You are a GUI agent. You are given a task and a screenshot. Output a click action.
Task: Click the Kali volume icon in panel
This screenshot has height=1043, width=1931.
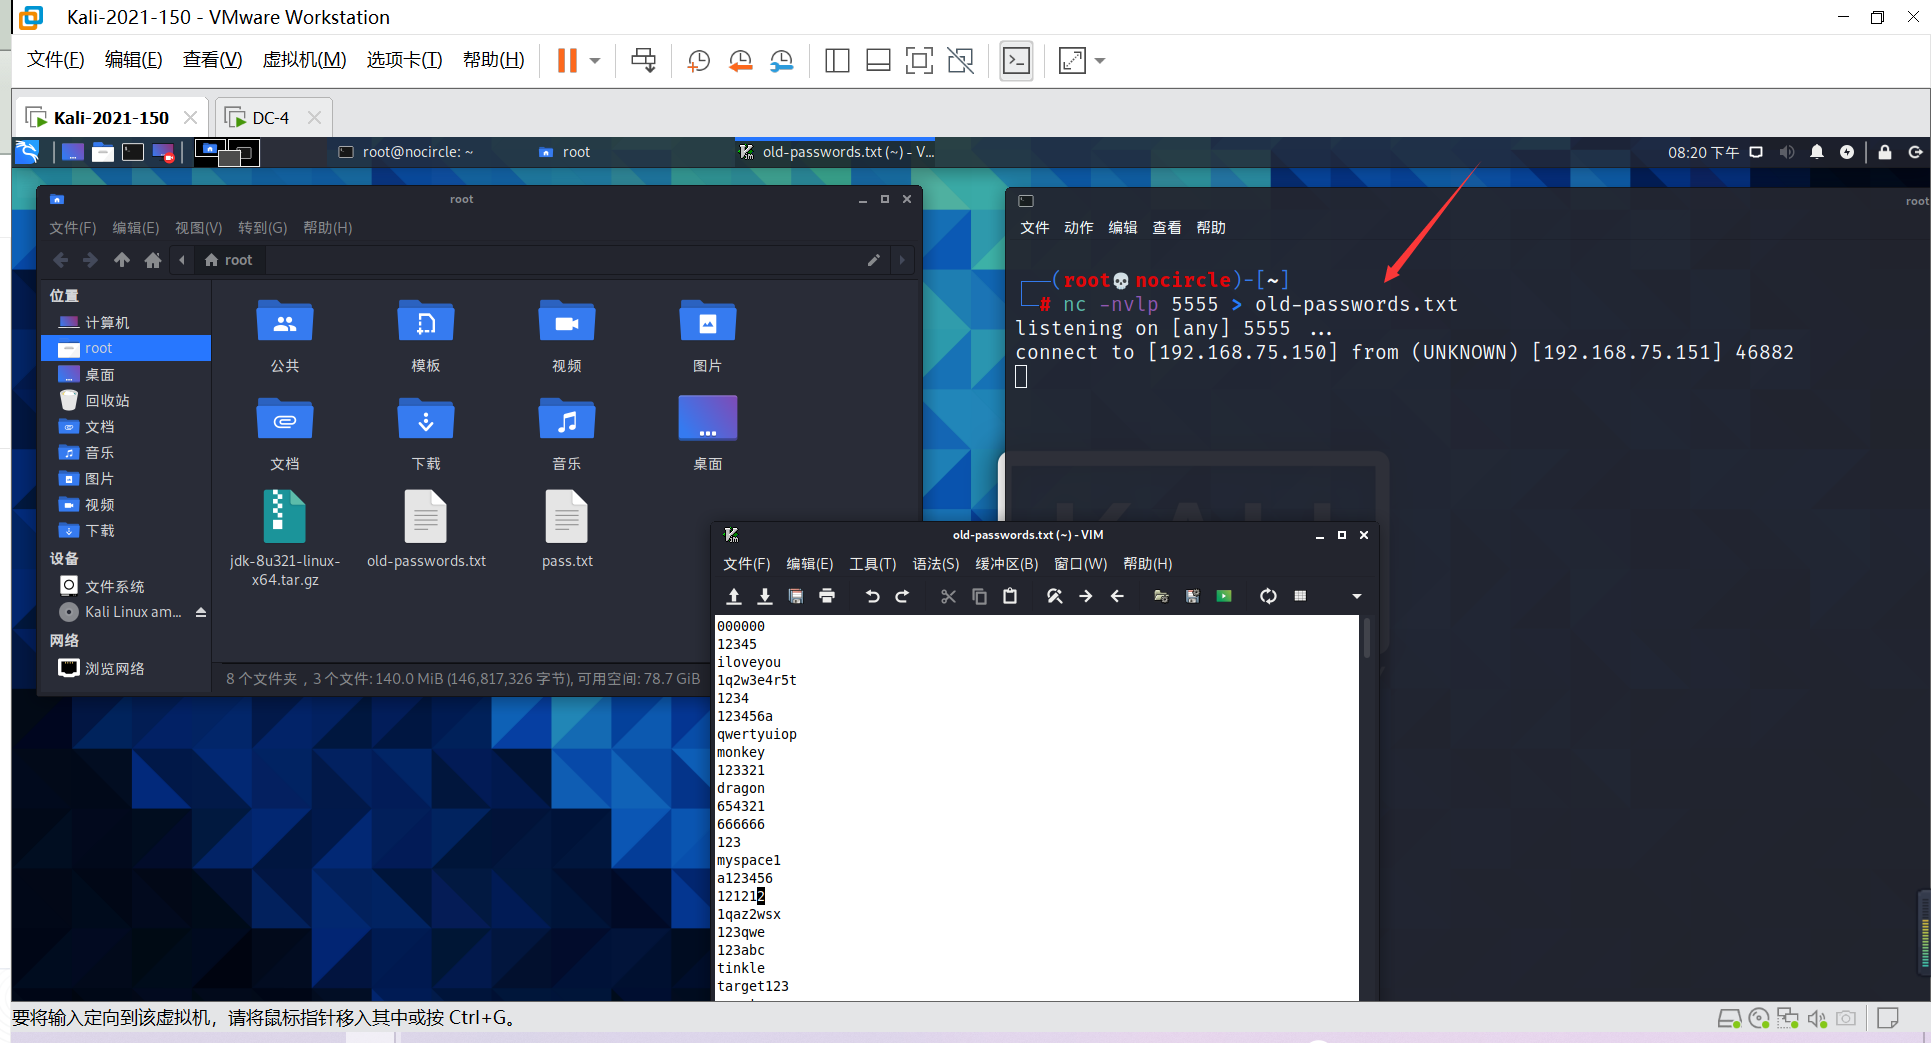[x=1787, y=152]
